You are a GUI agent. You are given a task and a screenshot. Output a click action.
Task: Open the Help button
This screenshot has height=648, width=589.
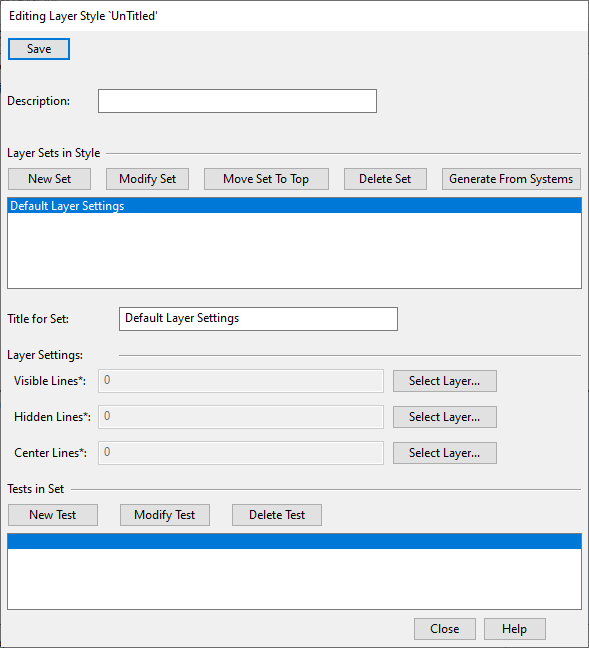[x=515, y=629]
